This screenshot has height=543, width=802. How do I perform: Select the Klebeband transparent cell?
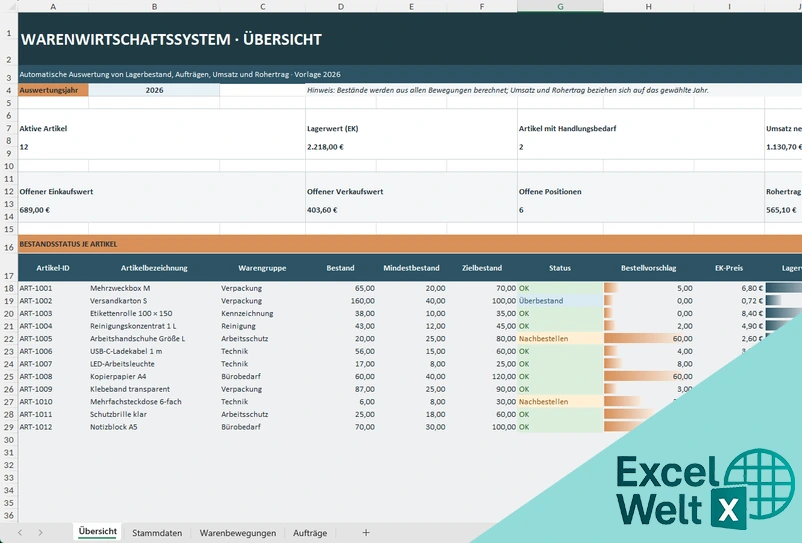154,389
